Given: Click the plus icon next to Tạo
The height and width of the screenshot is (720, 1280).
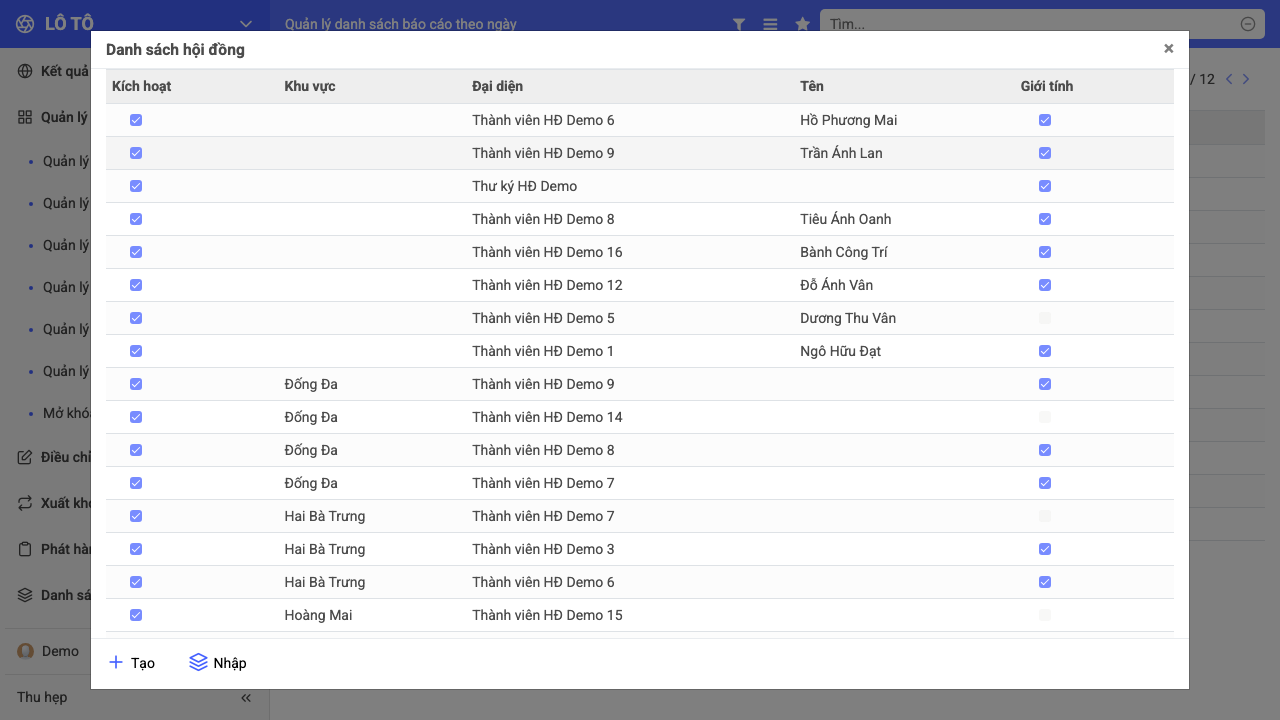Looking at the screenshot, I should coord(116,662).
